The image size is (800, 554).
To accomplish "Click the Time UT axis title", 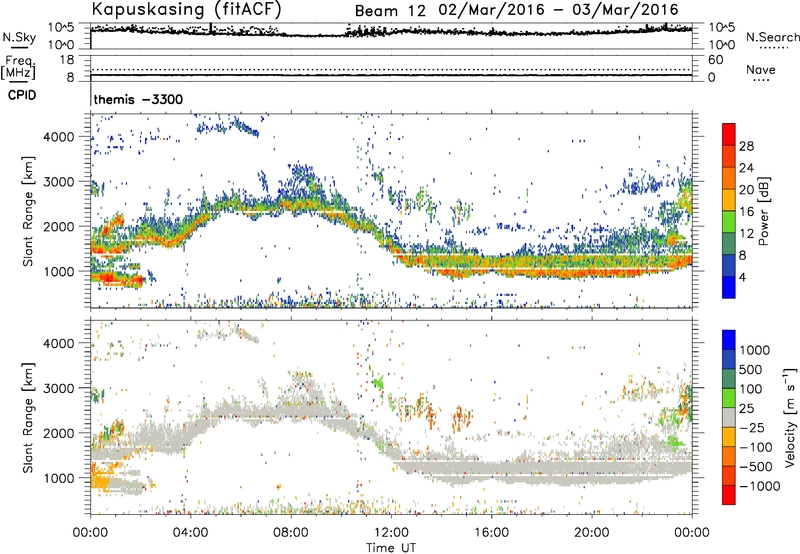I will coord(391,547).
